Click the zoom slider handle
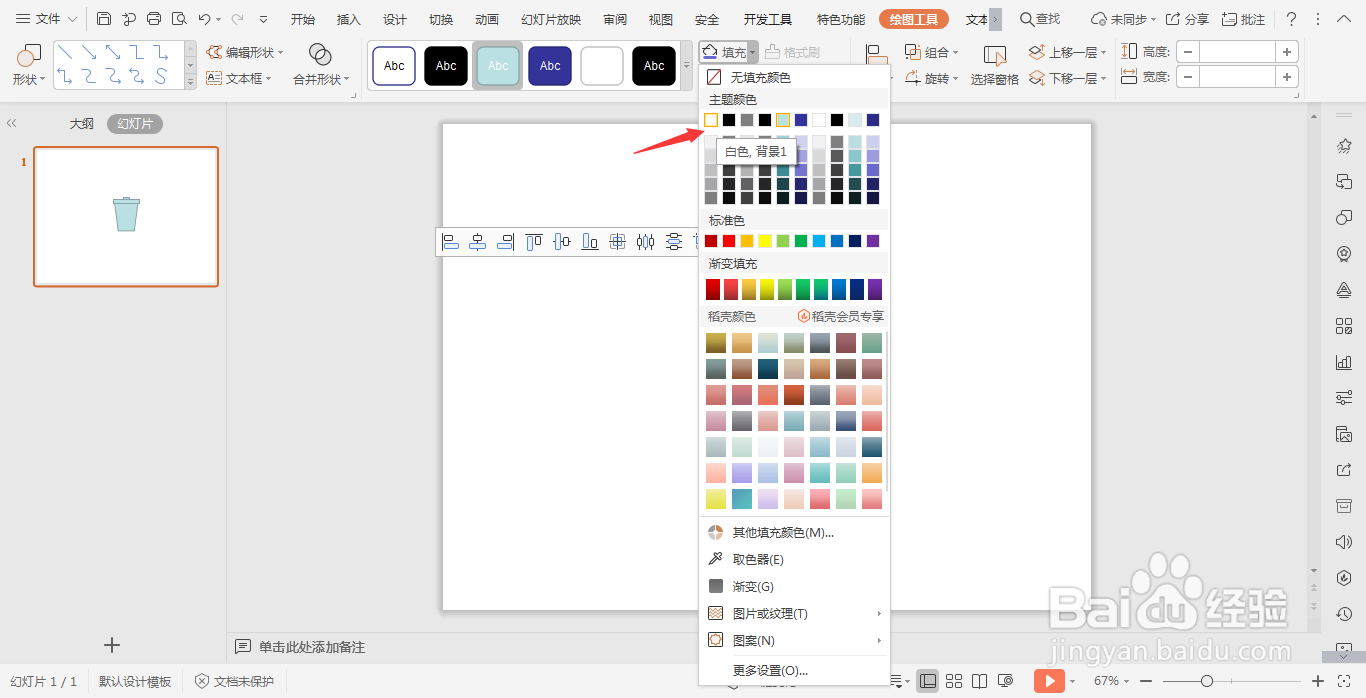 click(x=1207, y=681)
